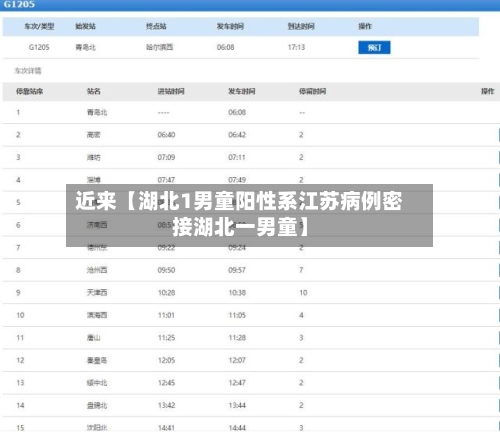Click the 进站时间 column header
This screenshot has width=500, height=432.
coord(171,91)
